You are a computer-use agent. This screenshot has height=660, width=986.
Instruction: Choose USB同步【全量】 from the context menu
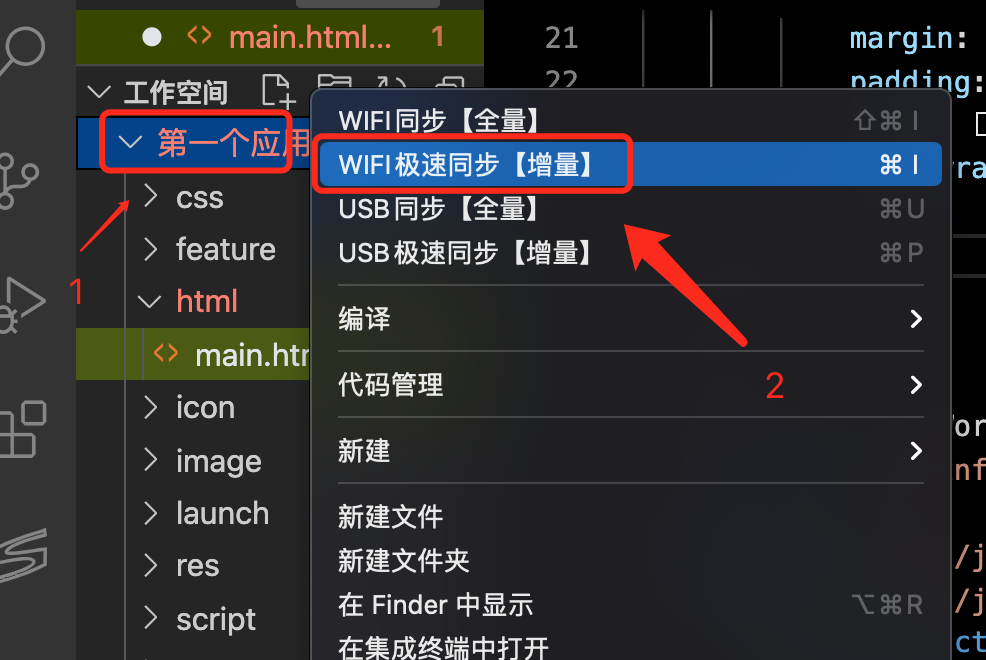click(631, 209)
